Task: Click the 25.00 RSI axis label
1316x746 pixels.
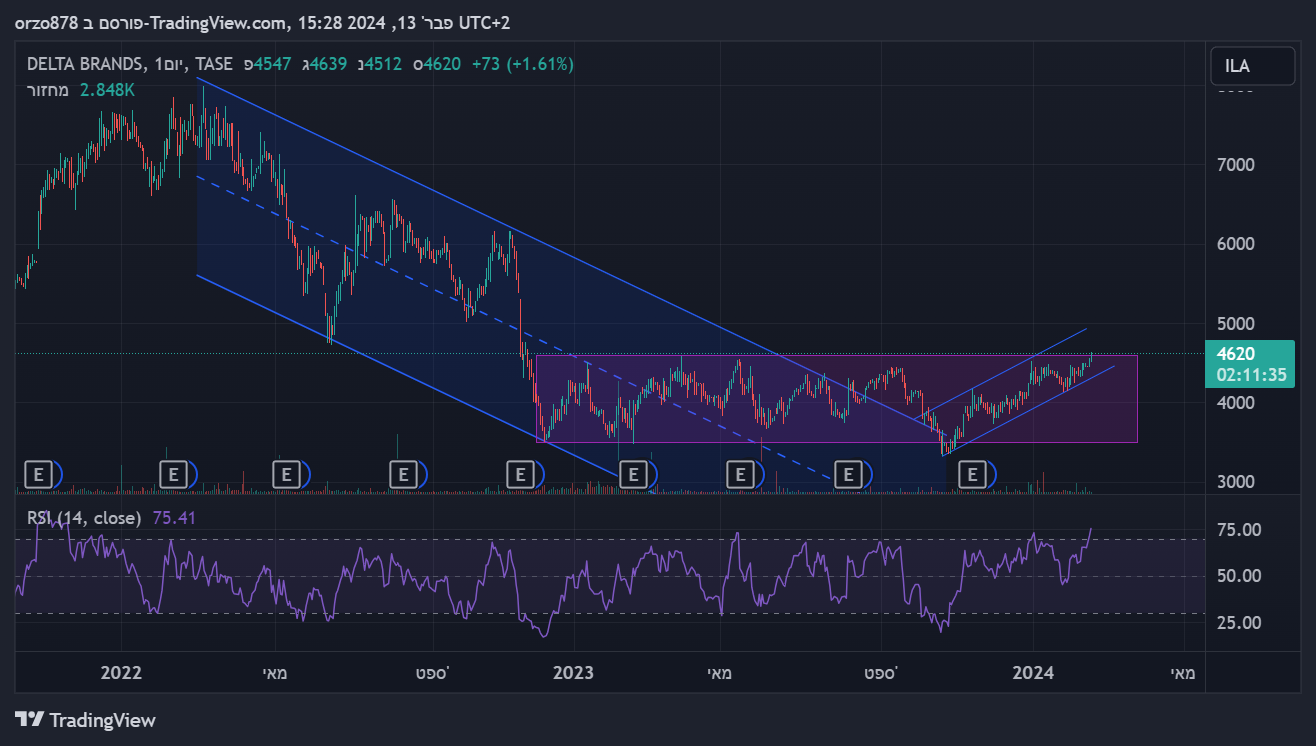Action: (x=1238, y=623)
